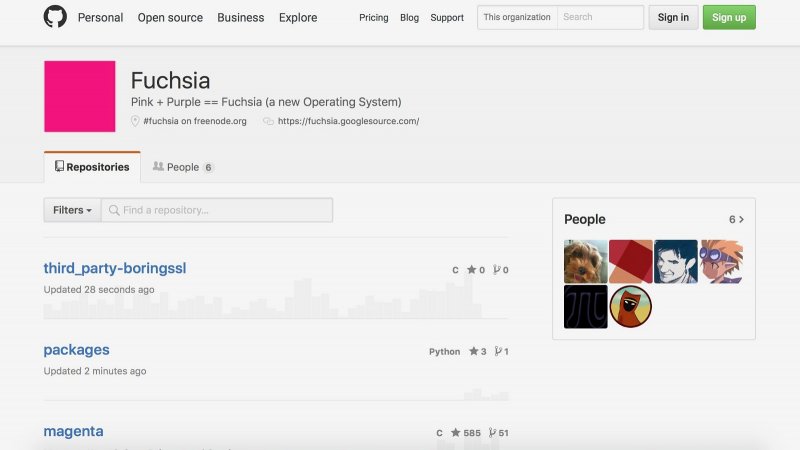Click fork icon on packages repository
800x450 pixels.
498,352
